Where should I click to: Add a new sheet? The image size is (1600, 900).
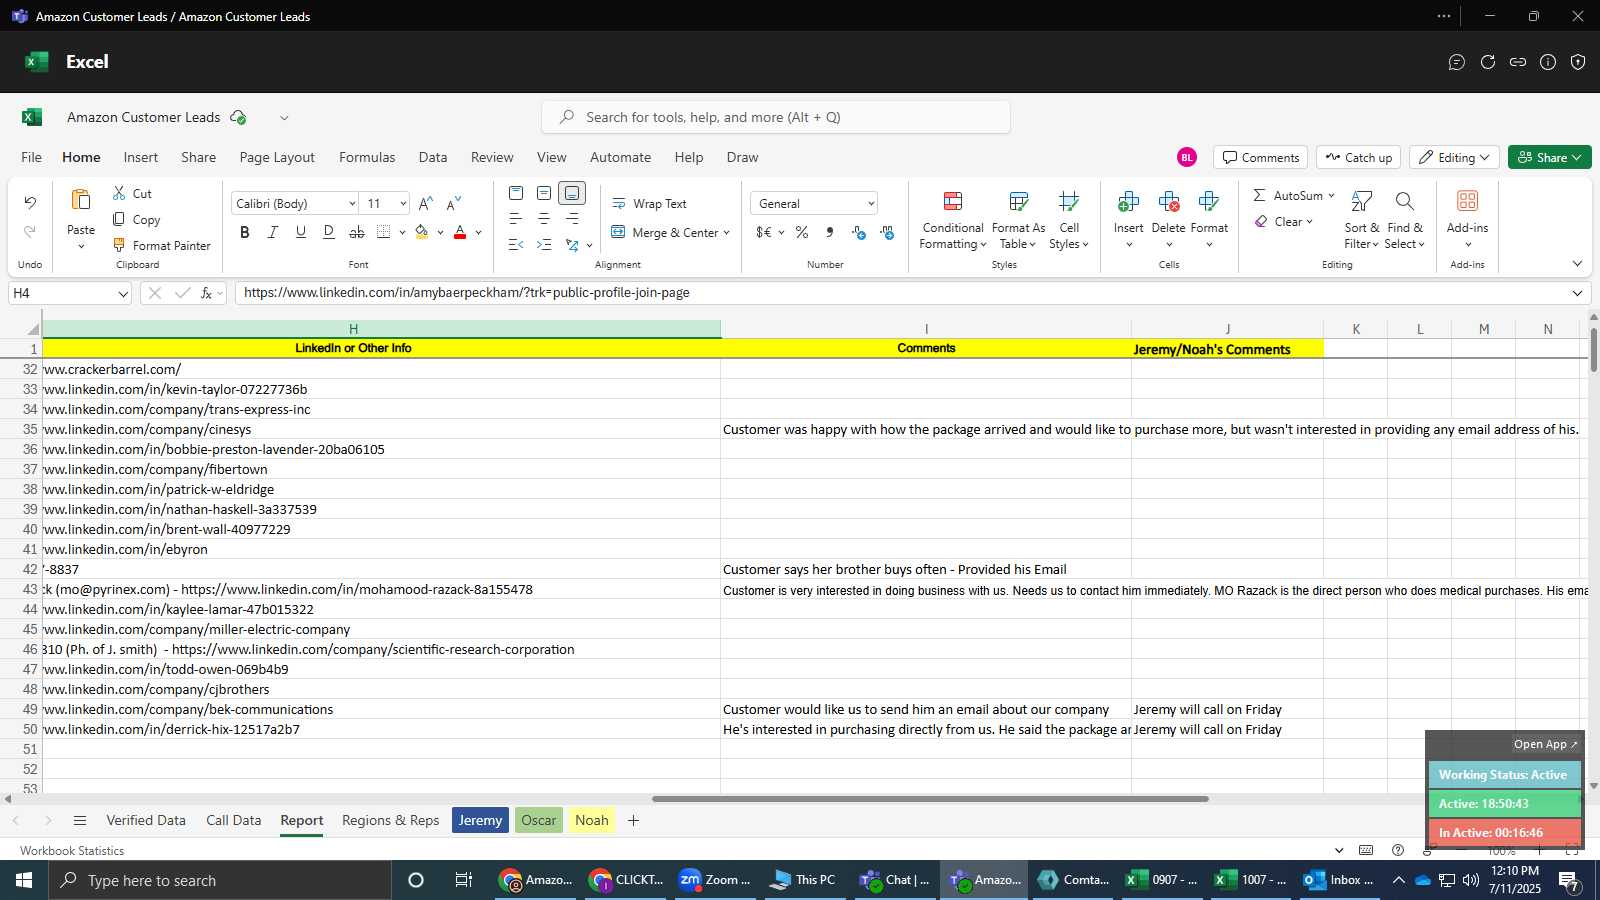tap(633, 820)
